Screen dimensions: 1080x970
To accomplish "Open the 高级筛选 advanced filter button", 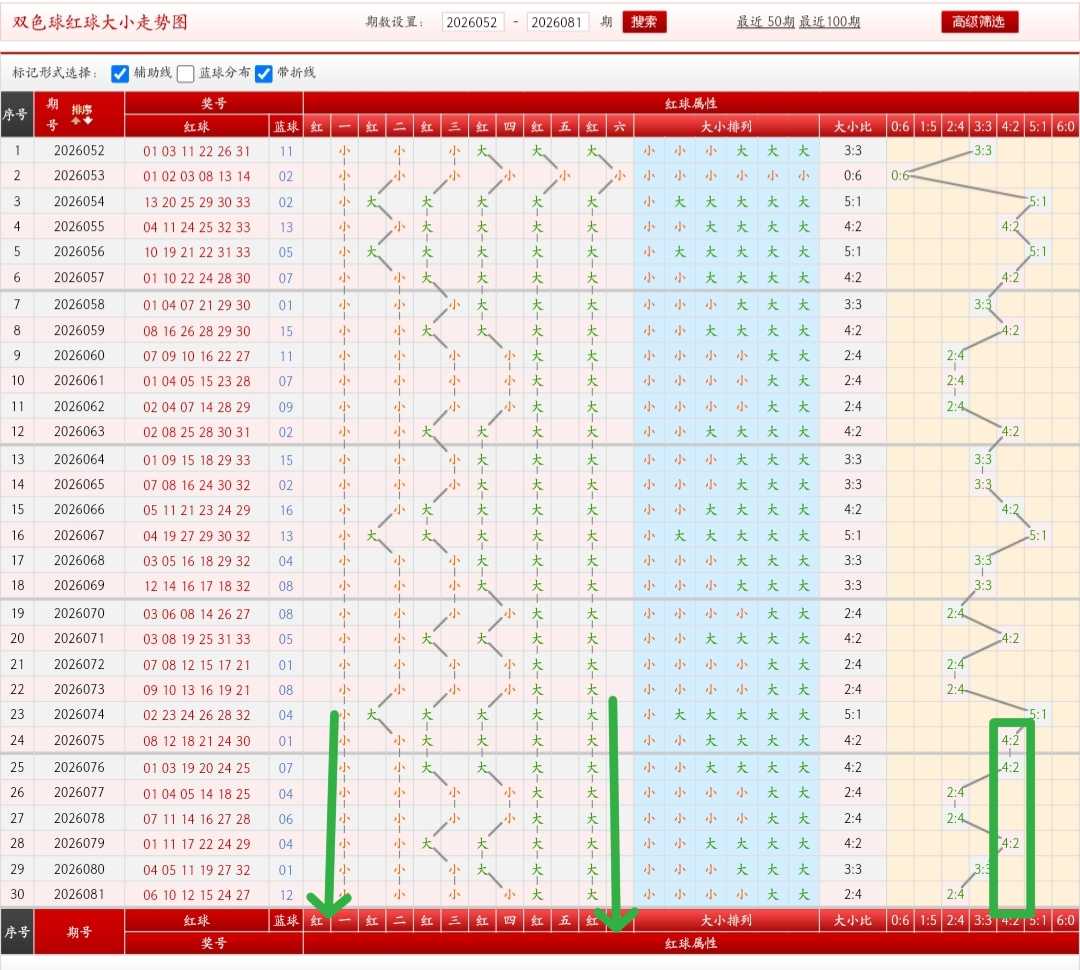I will 979,21.
